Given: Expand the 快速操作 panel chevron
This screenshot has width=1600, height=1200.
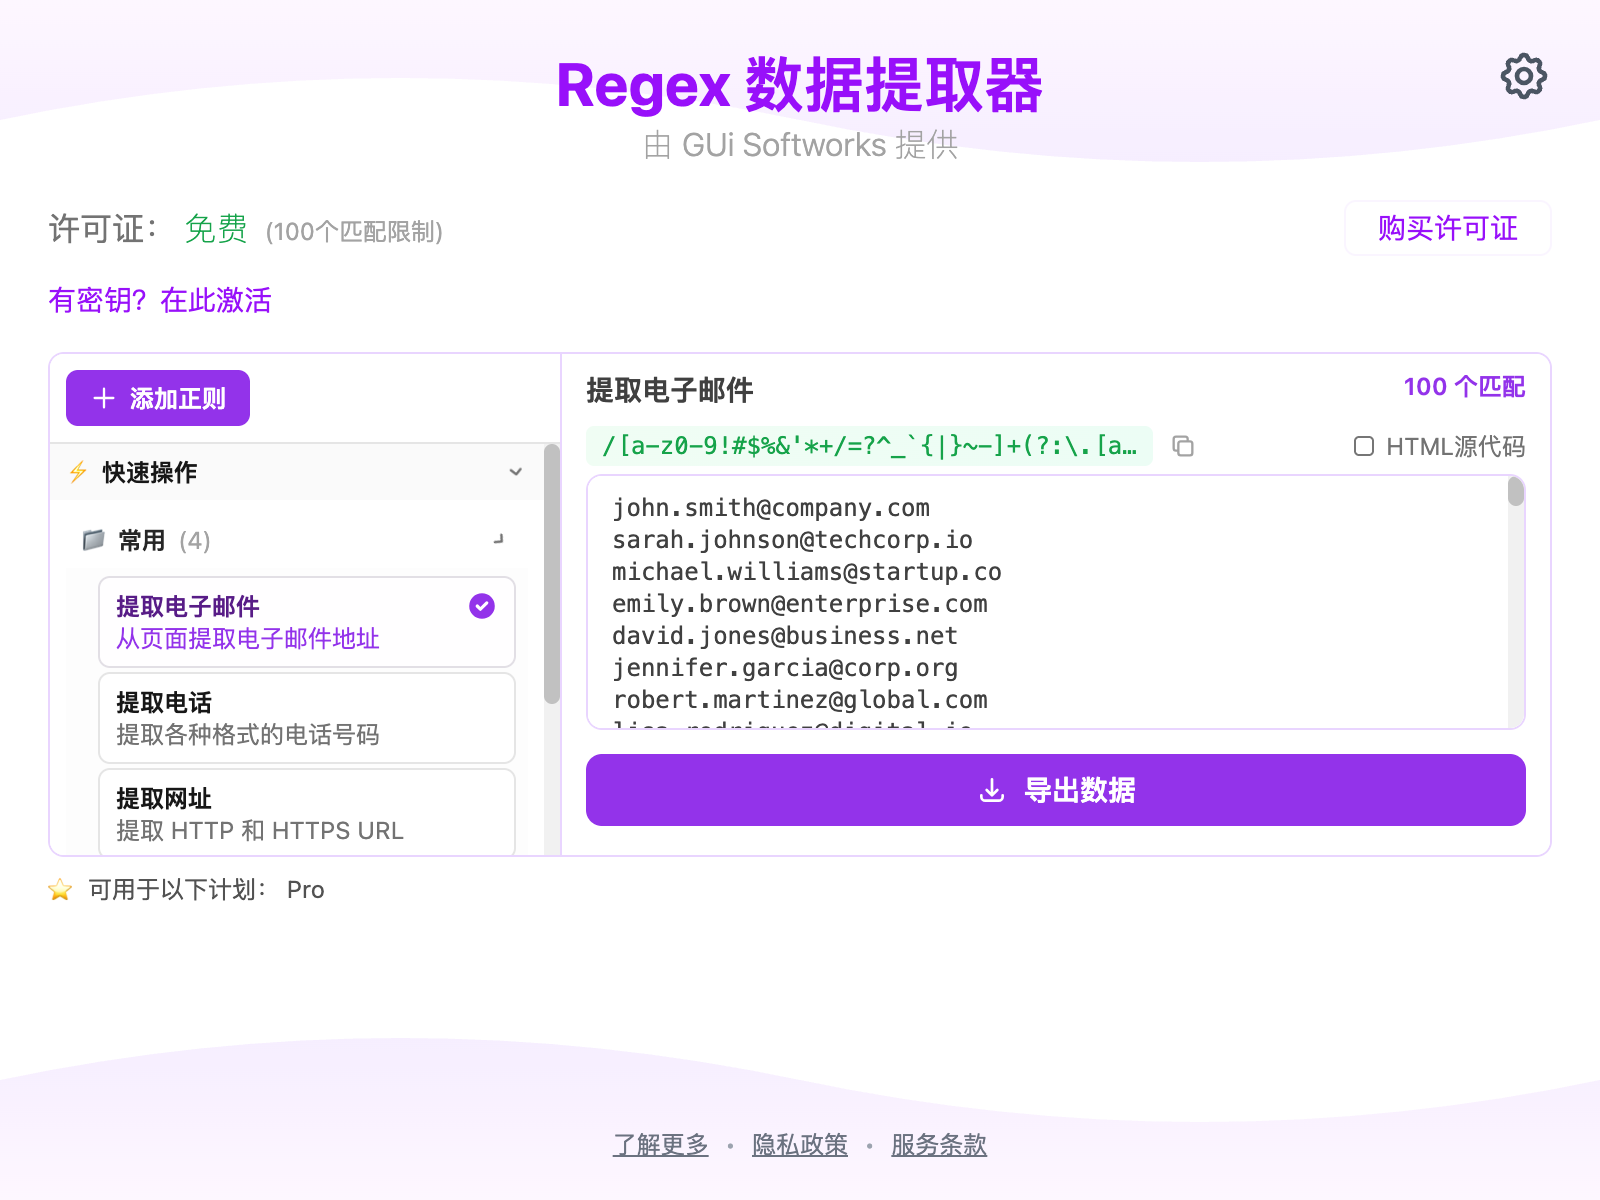Looking at the screenshot, I should tap(516, 472).
